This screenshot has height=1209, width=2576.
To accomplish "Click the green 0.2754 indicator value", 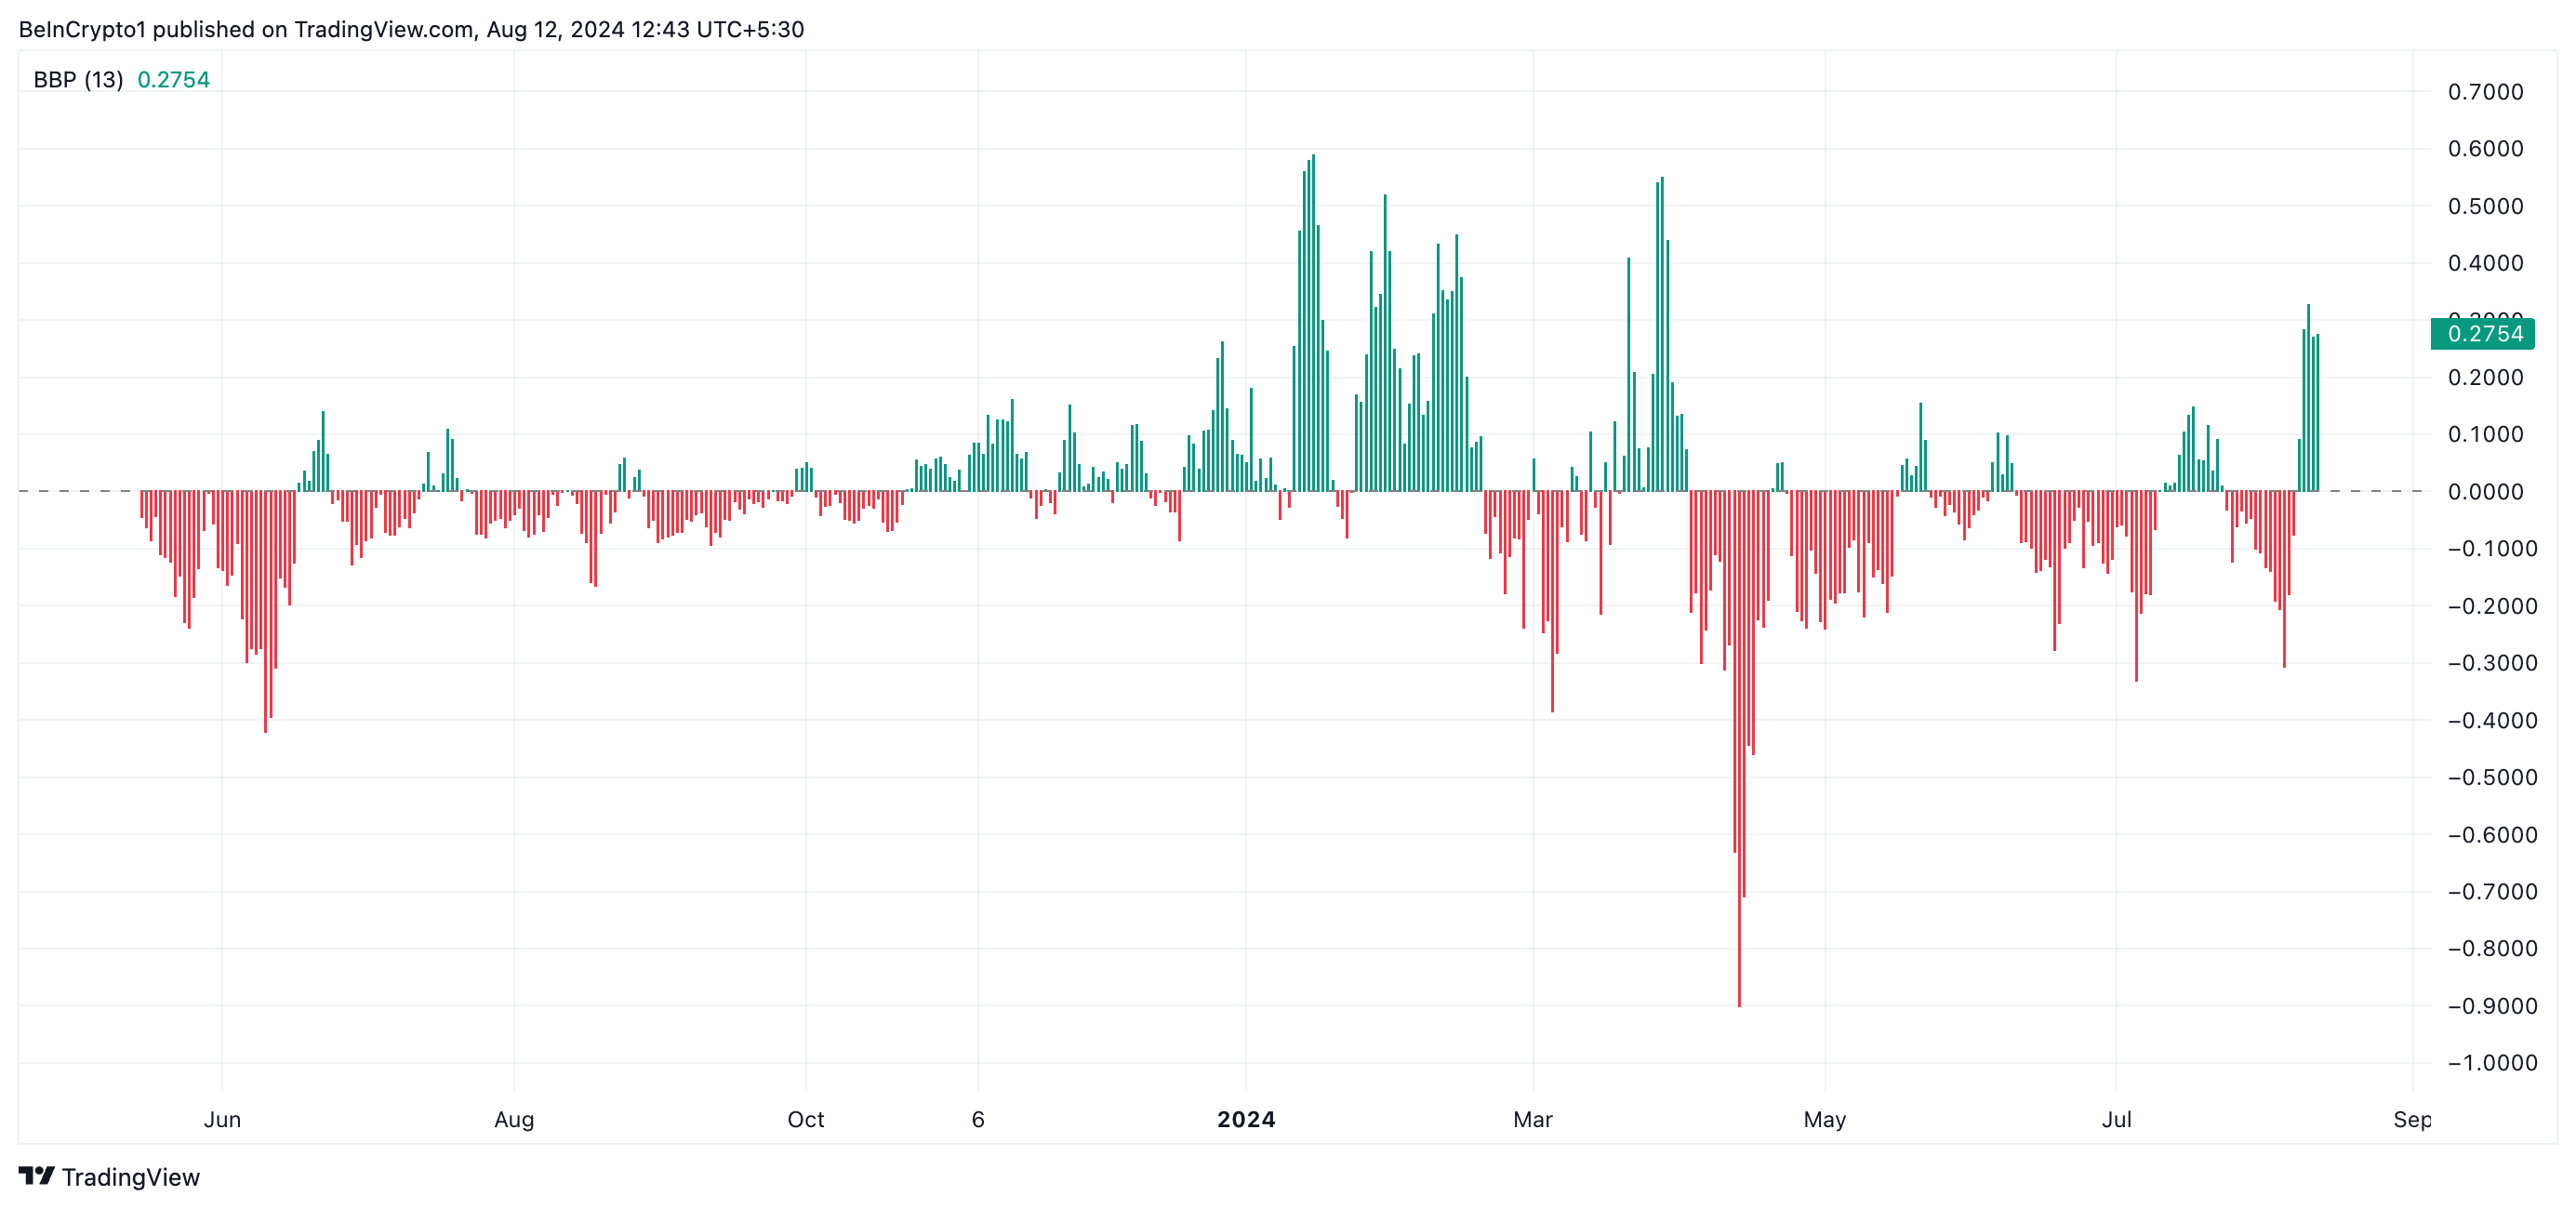I will [174, 80].
